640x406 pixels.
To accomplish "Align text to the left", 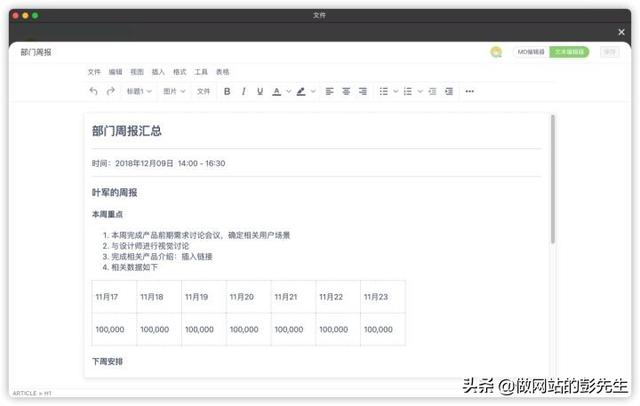I will point(329,91).
